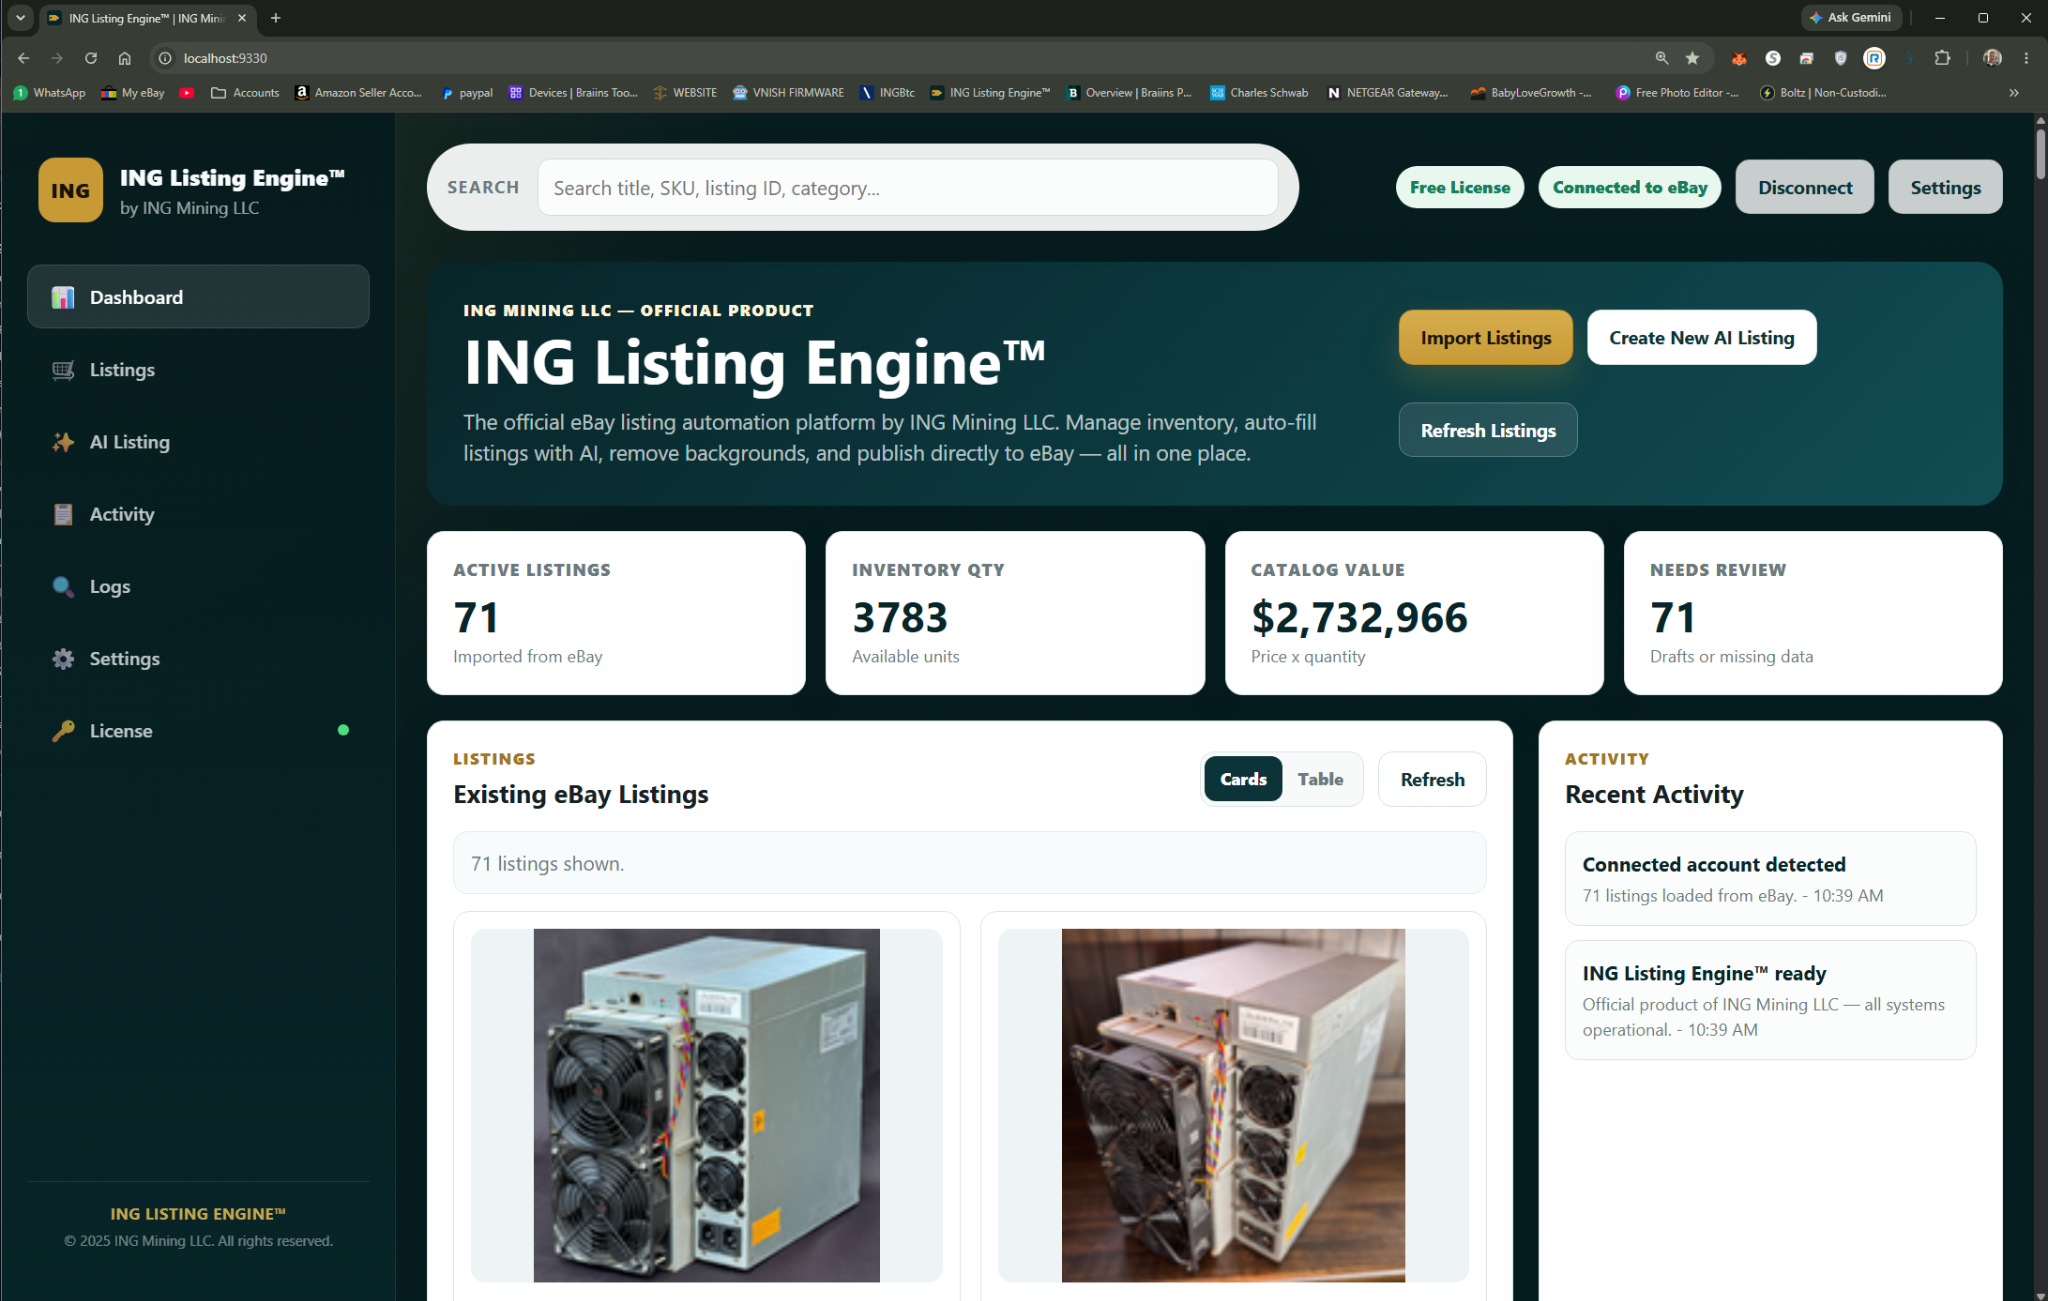This screenshot has width=2048, height=1301.
Task: Open the Connected account detected activity
Action: pos(1770,879)
